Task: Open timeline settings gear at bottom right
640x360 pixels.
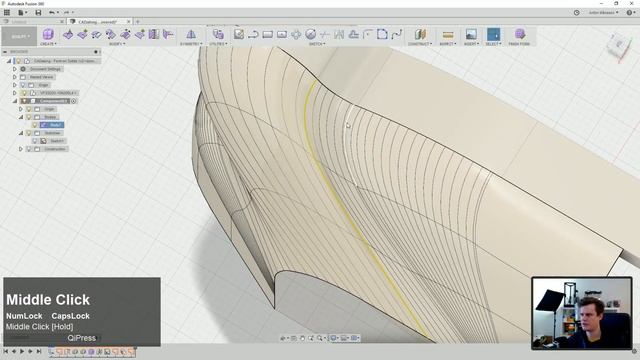Action: [x=635, y=351]
